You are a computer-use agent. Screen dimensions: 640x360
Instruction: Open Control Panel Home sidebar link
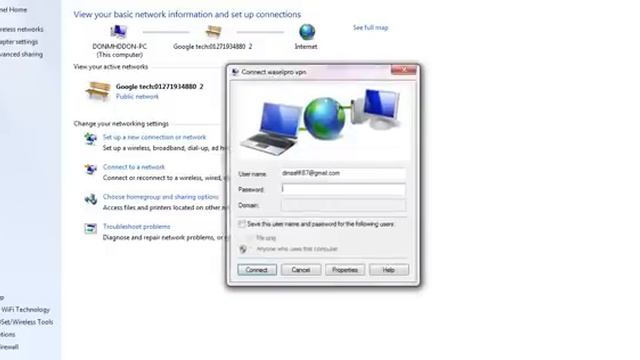tap(13, 10)
